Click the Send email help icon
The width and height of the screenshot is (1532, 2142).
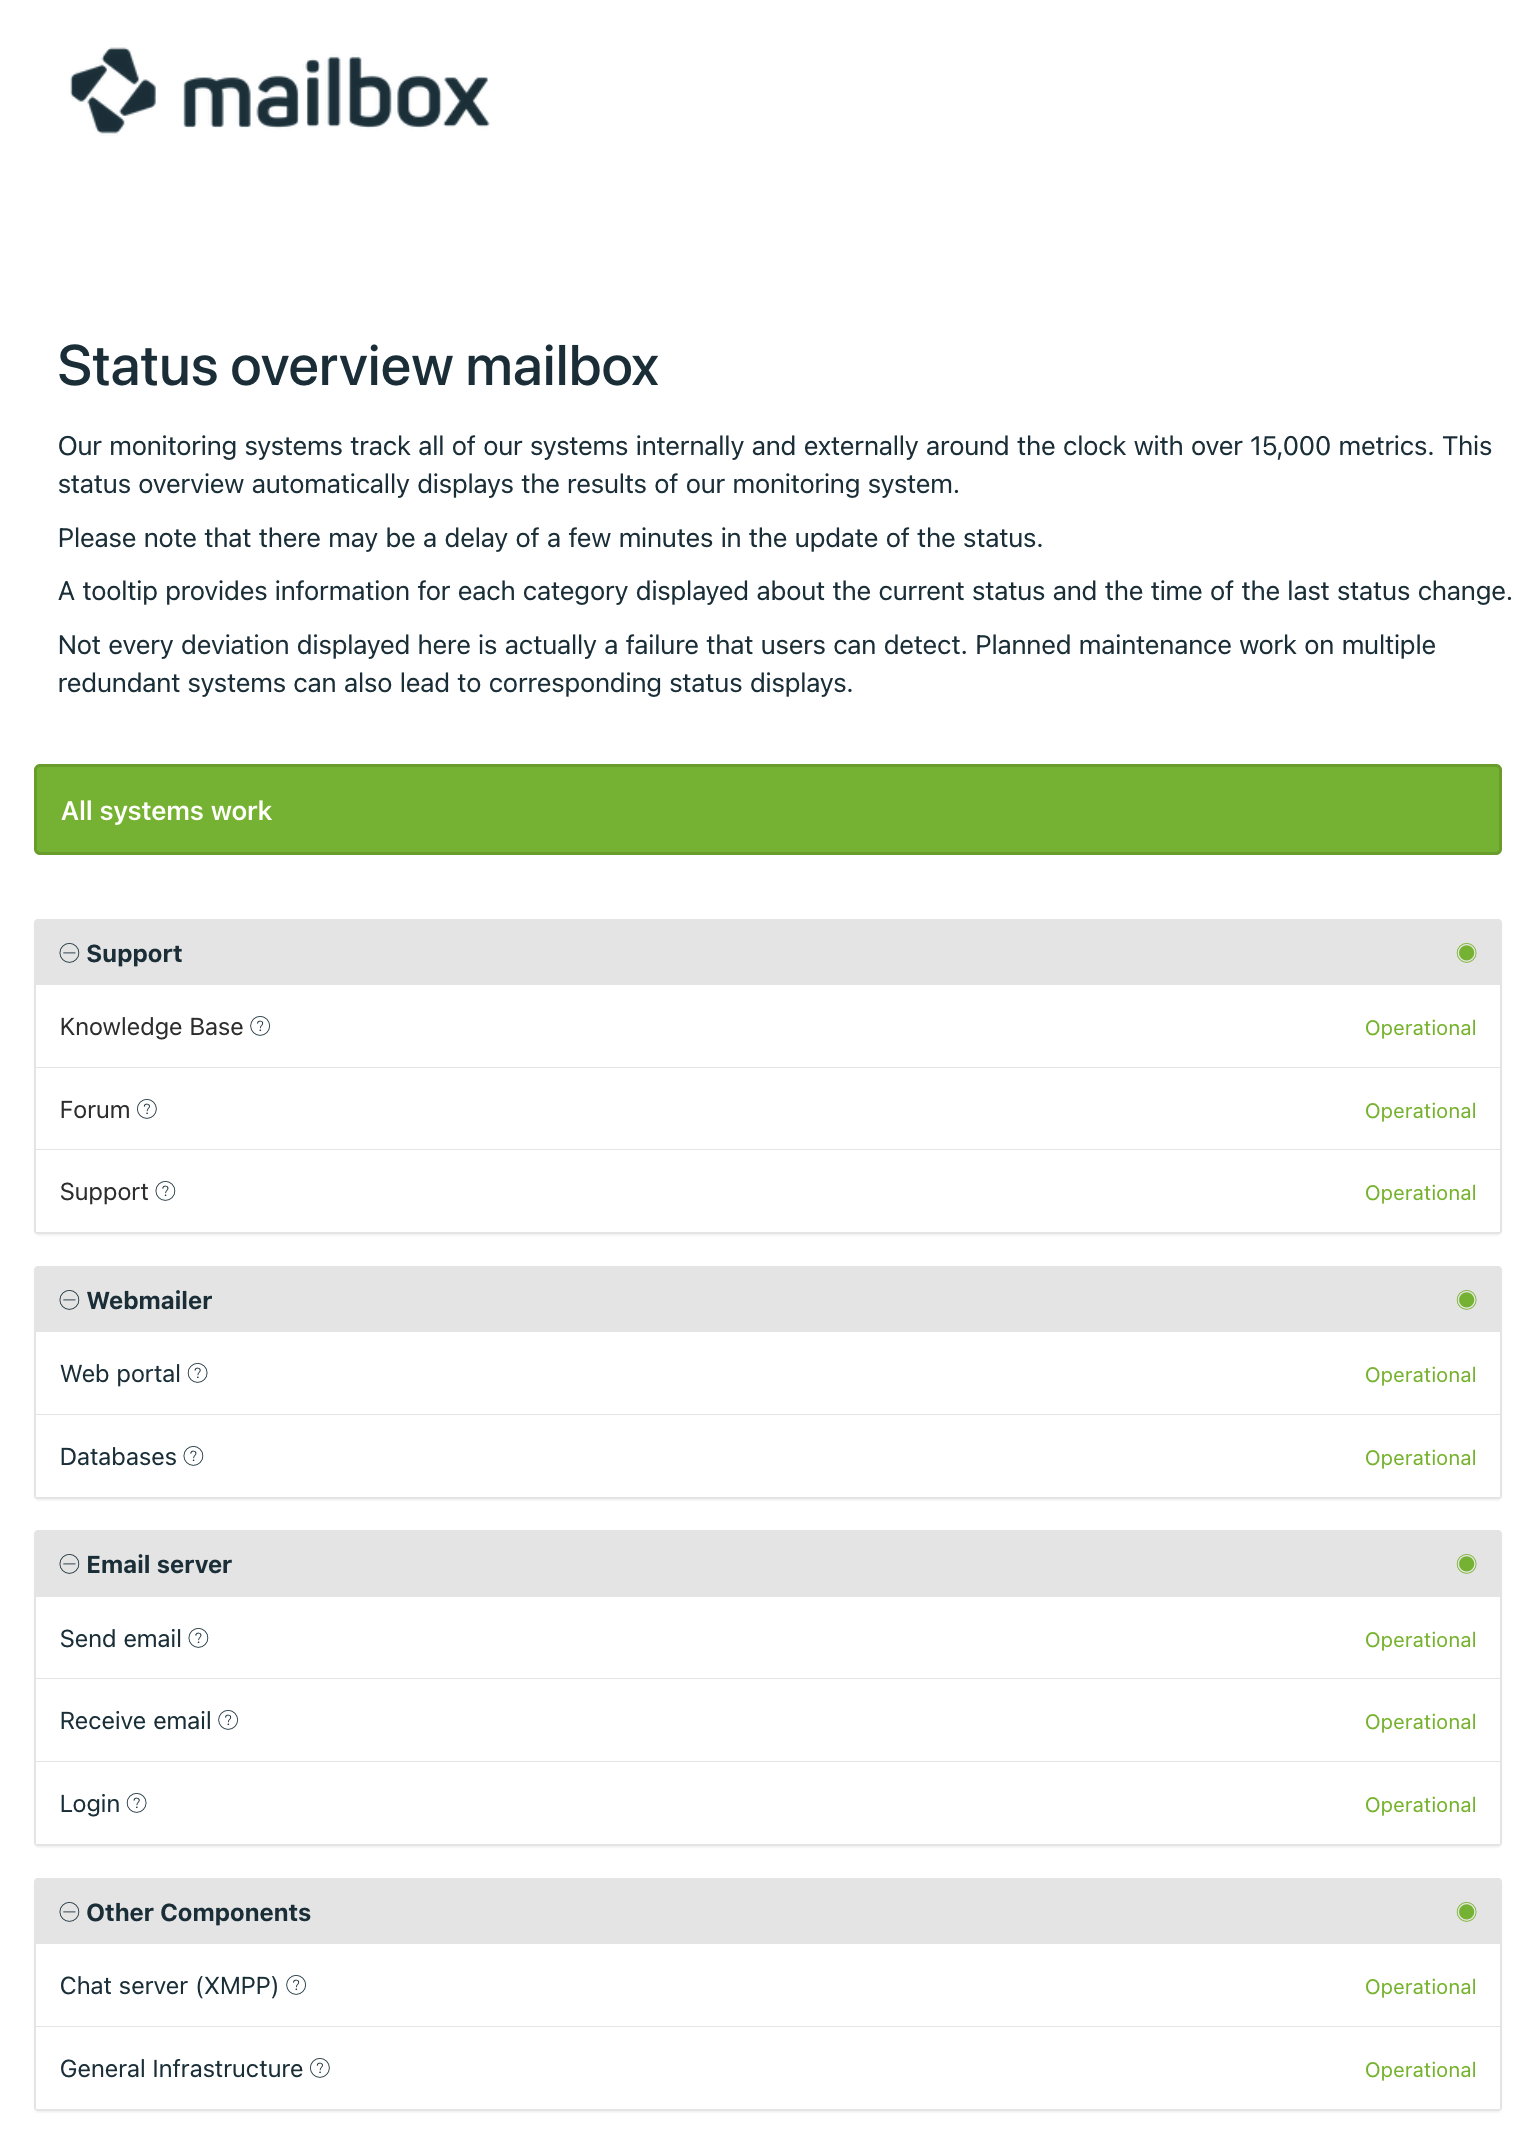(199, 1638)
